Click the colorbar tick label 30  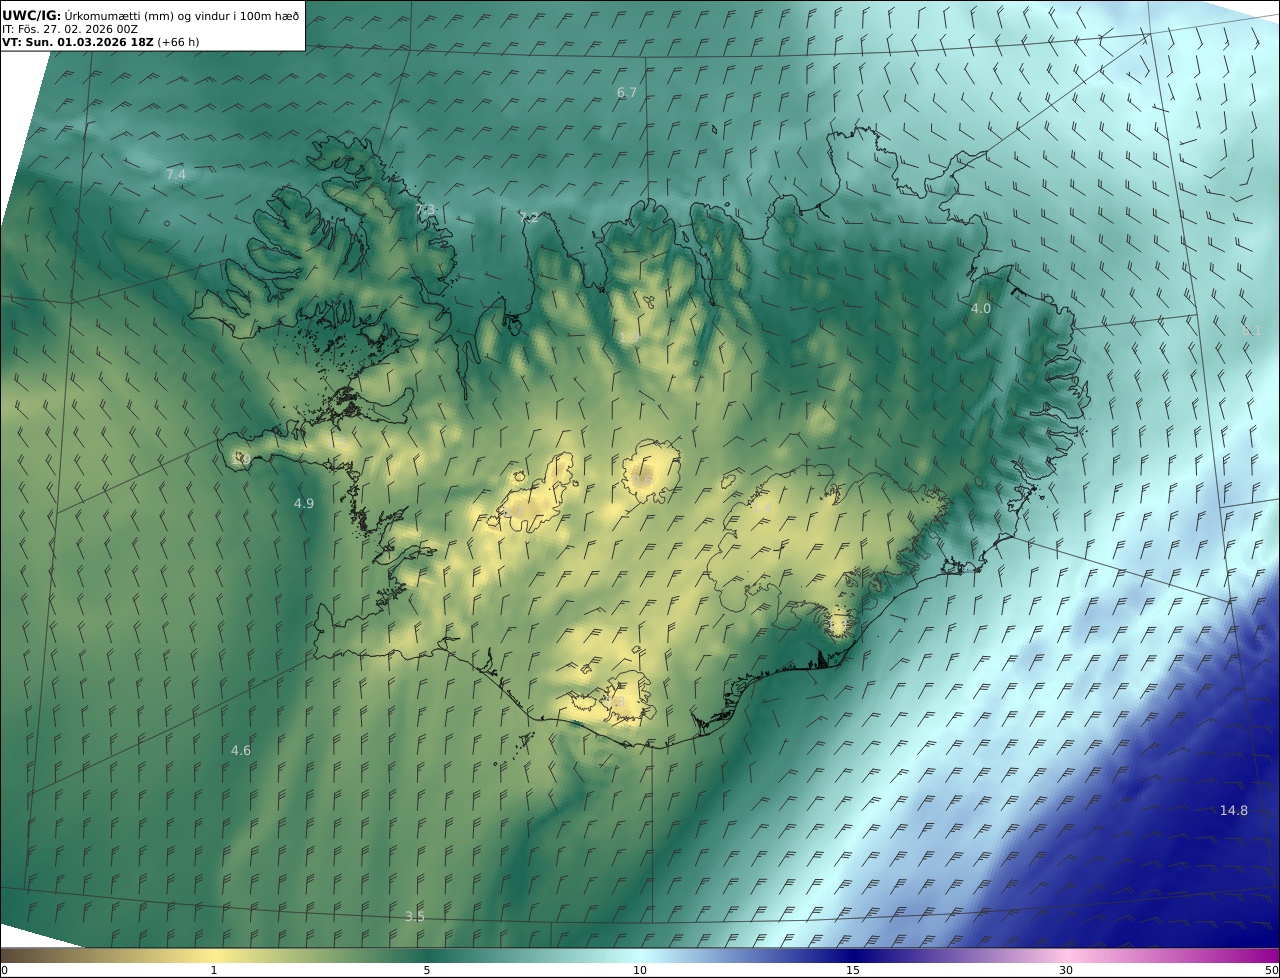(x=1066, y=970)
